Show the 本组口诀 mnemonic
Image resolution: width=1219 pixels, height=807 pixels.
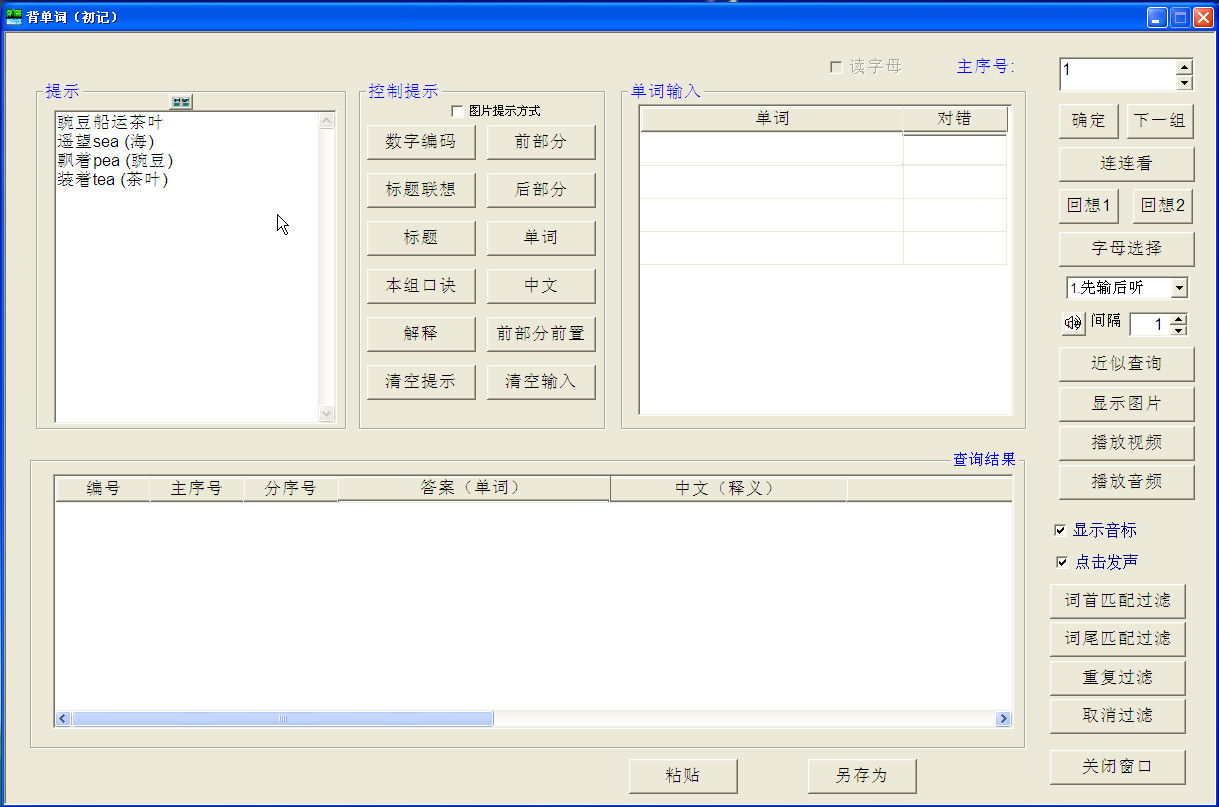[421, 286]
